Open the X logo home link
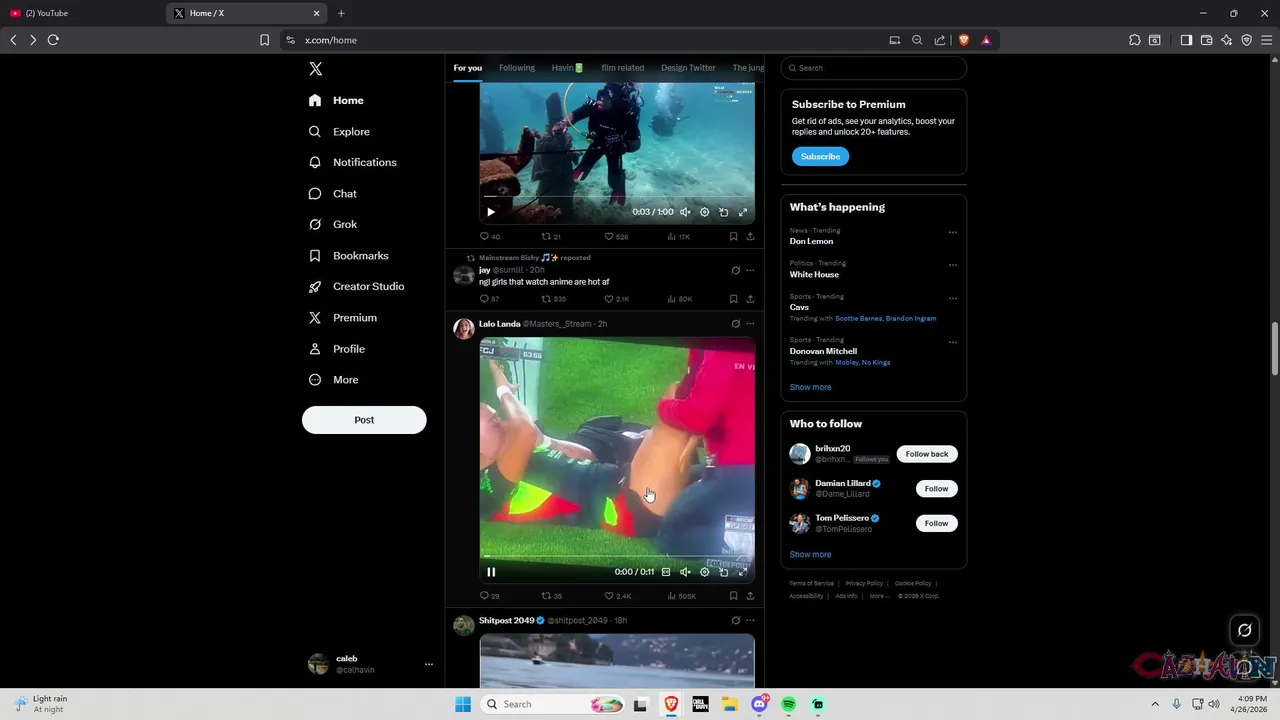The width and height of the screenshot is (1280, 720). coord(316,69)
